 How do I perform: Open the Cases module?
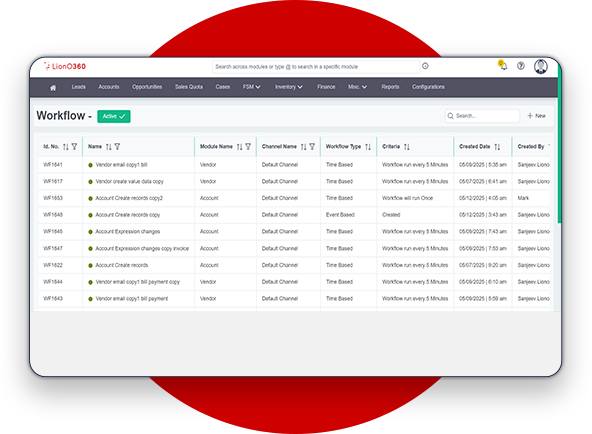pyautogui.click(x=223, y=87)
